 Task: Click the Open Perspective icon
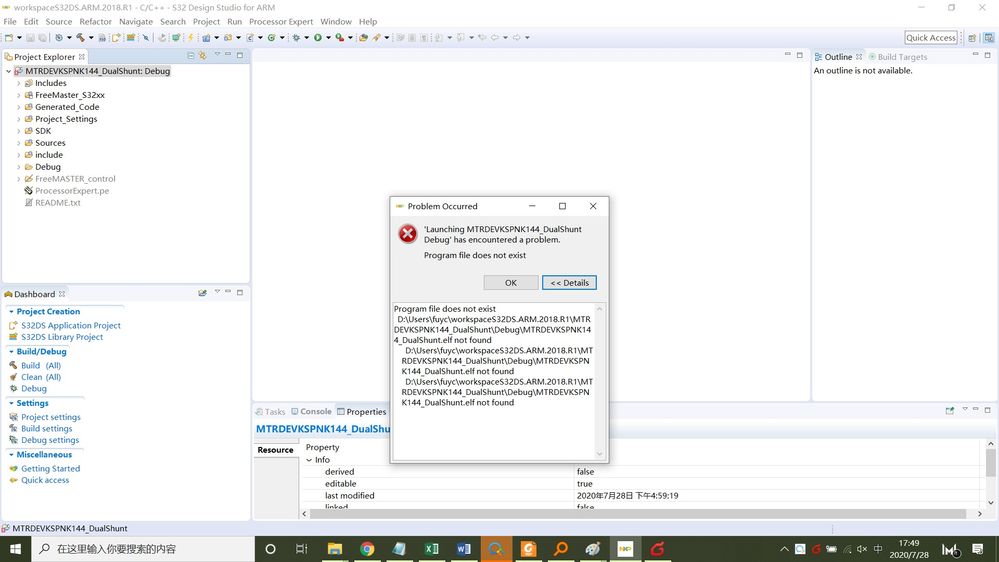click(972, 38)
